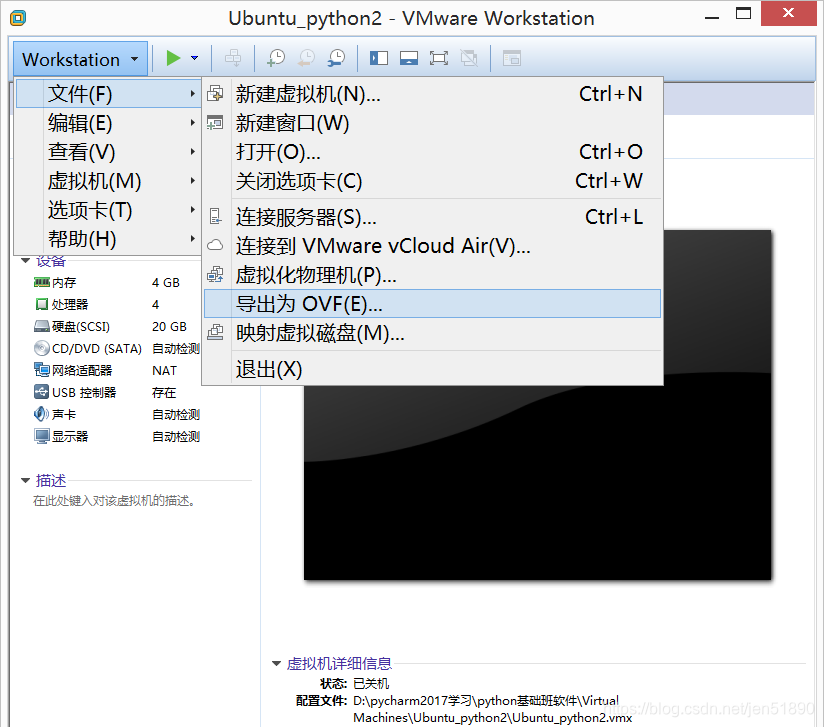Image resolution: width=824 pixels, height=727 pixels.
Task: Click the green power-on play icon
Action: tap(173, 58)
